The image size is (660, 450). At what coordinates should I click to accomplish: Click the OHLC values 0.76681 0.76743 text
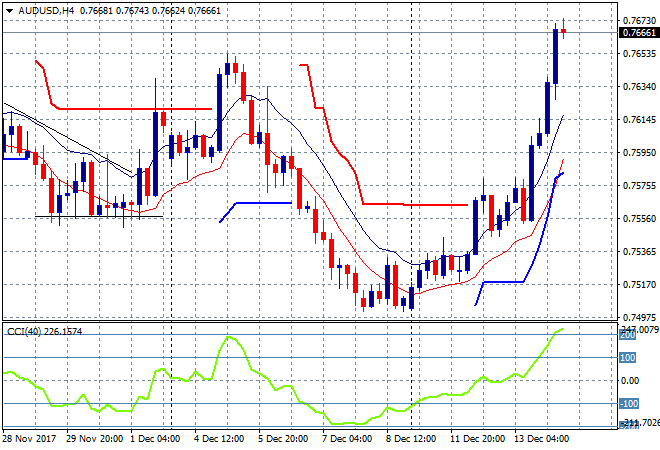(x=114, y=11)
